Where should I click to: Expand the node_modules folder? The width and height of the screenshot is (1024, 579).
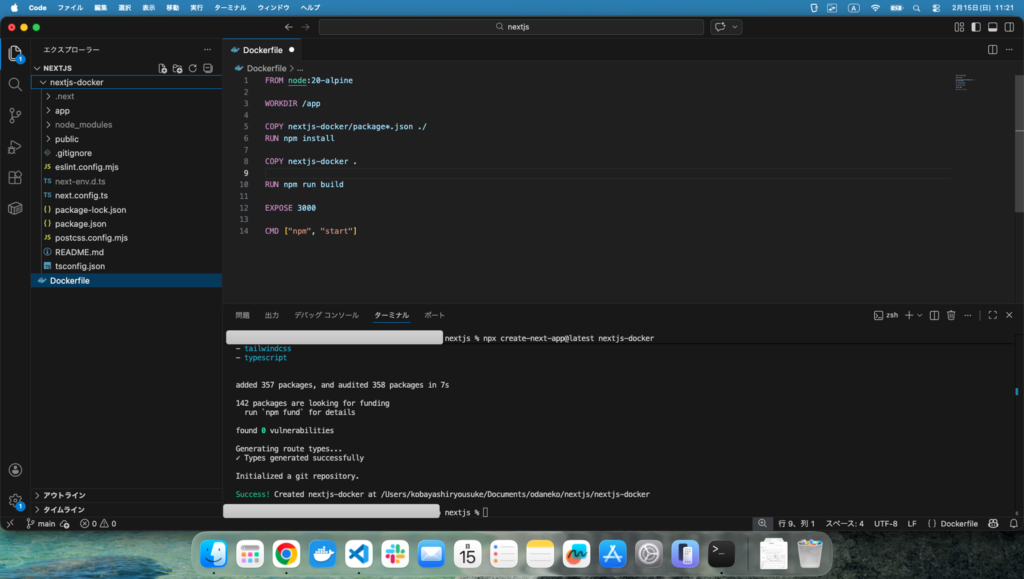tap(83, 125)
